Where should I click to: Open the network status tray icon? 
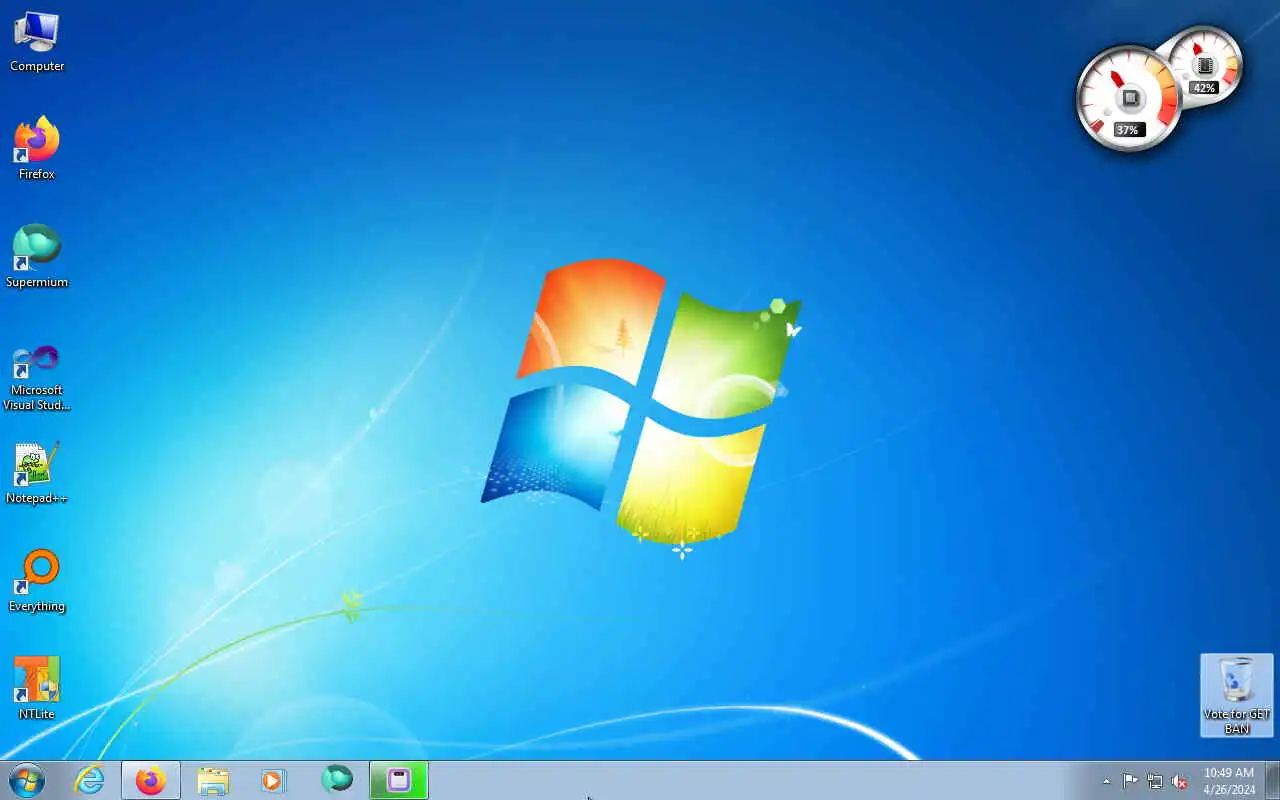1155,781
